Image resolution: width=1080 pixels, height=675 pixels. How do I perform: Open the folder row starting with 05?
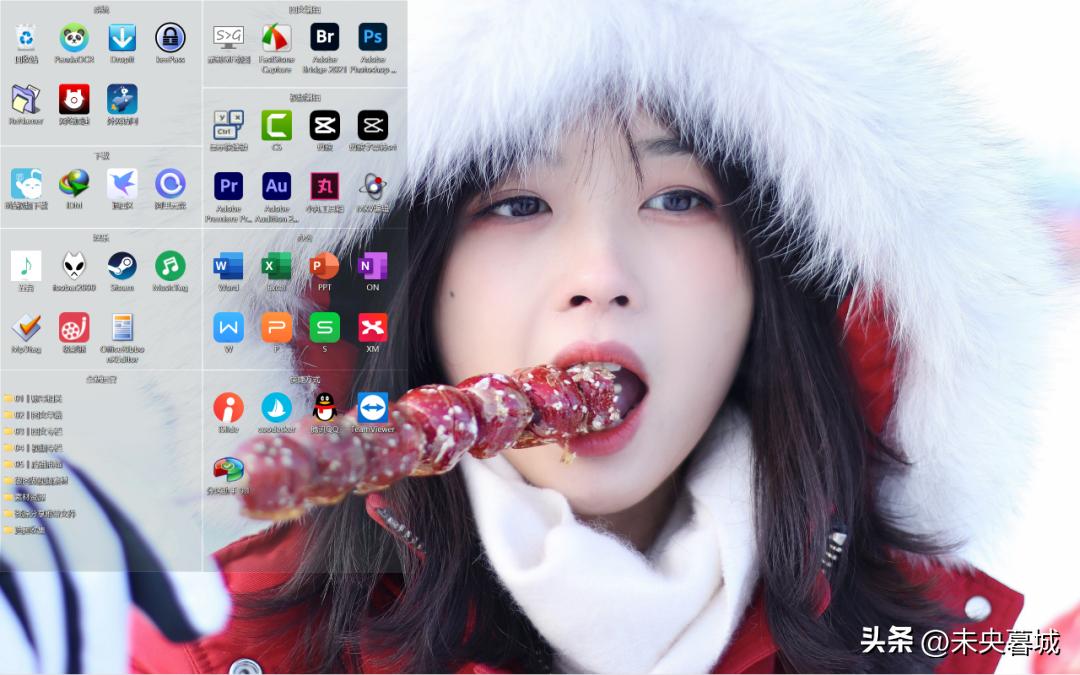pos(33,465)
